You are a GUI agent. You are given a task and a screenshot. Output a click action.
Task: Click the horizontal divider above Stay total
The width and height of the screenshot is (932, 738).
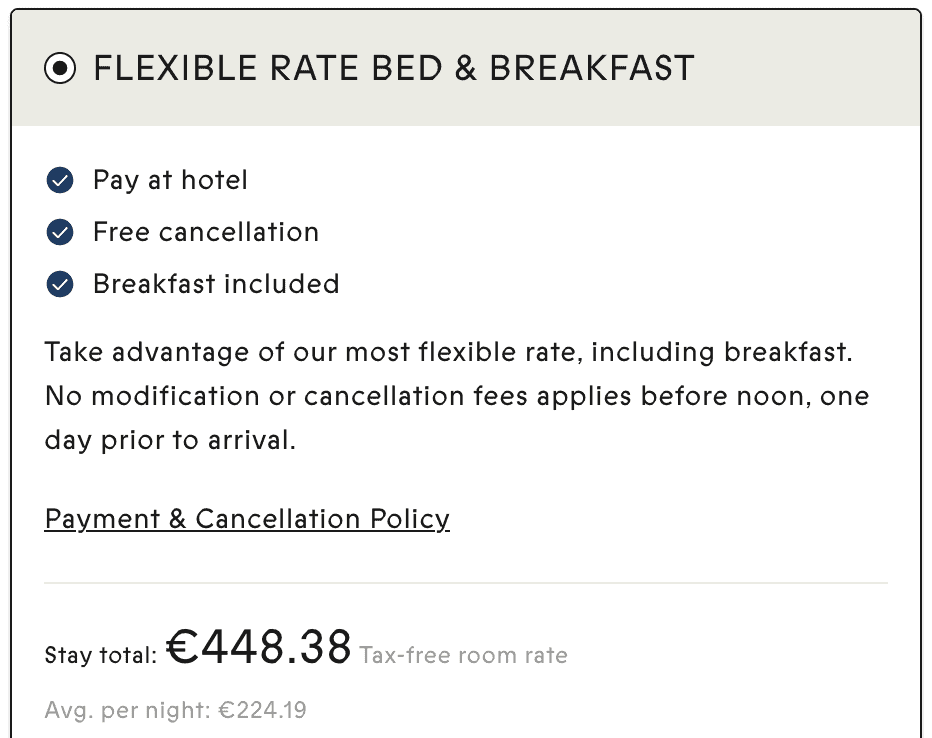point(466,582)
